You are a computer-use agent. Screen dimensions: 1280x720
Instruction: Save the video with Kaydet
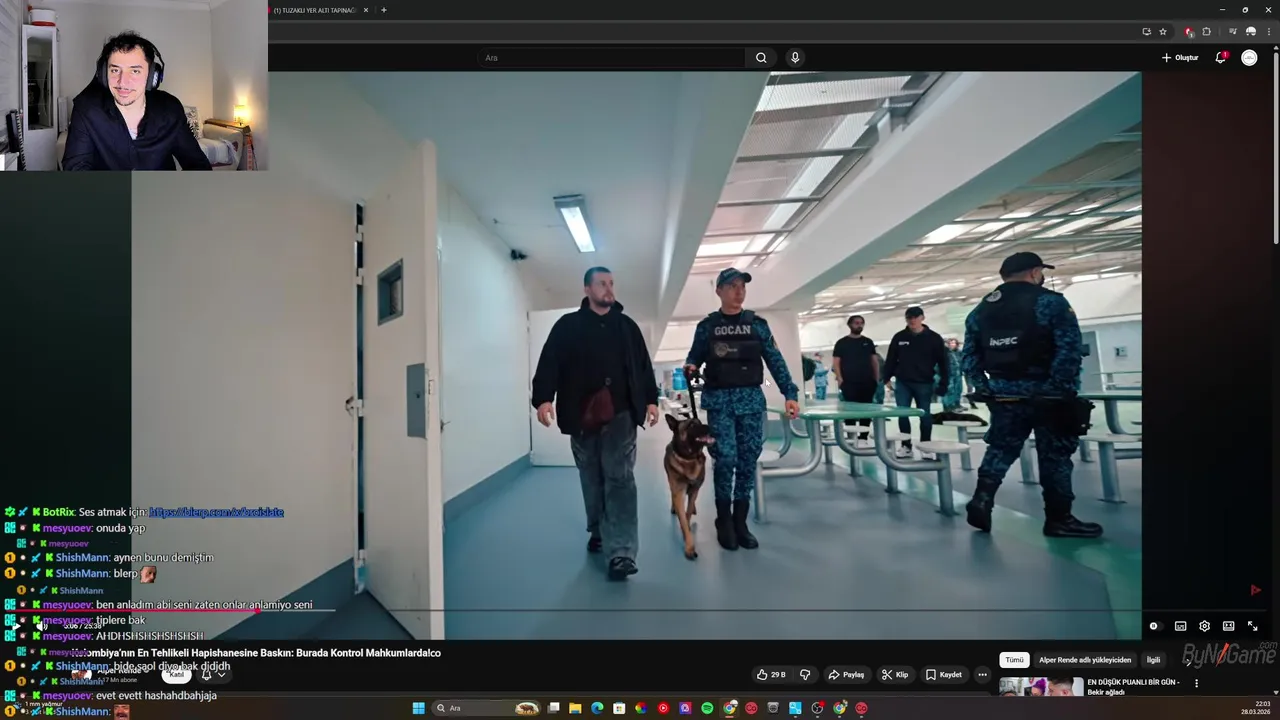click(x=943, y=675)
